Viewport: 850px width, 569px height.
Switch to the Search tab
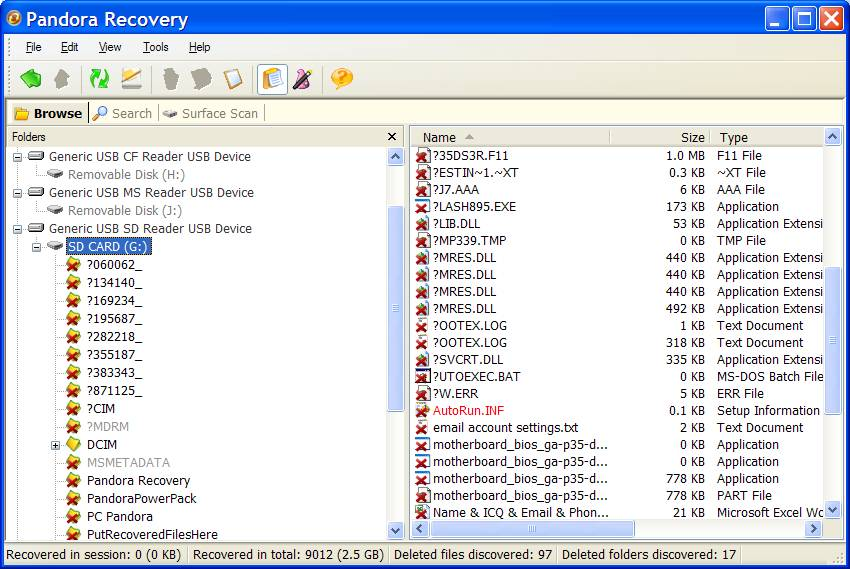[x=122, y=113]
